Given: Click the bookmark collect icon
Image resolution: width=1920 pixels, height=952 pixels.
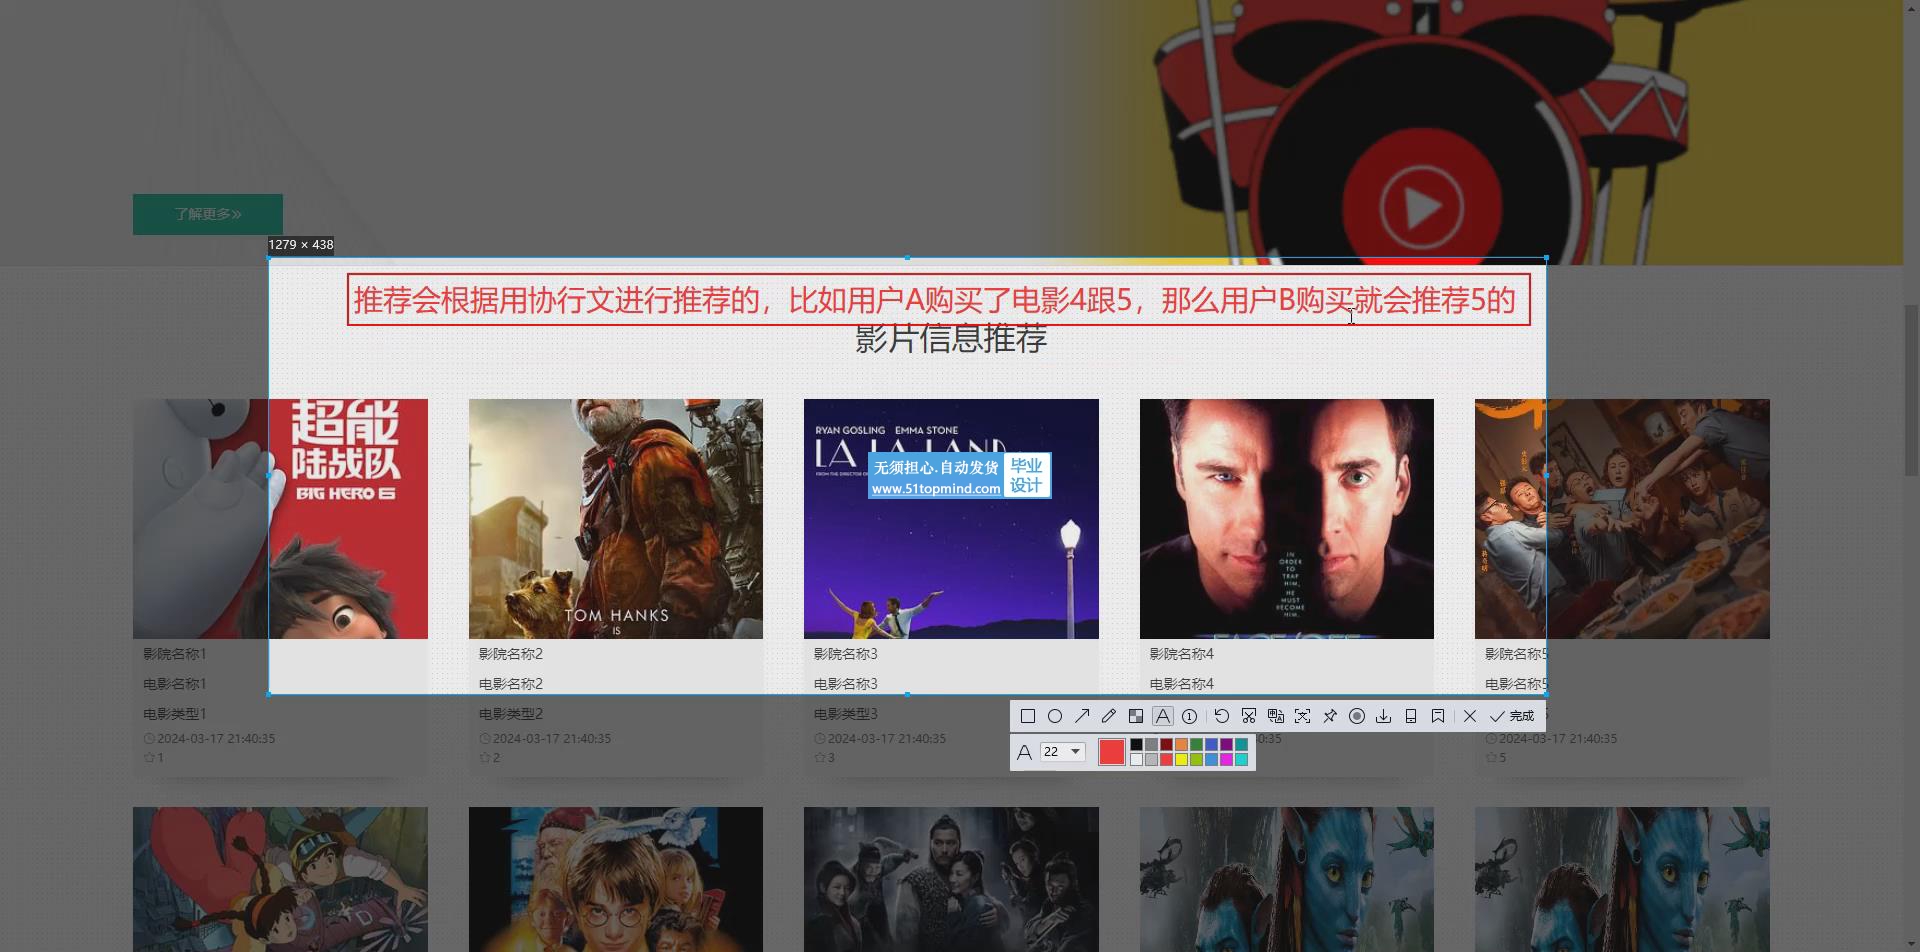Looking at the screenshot, I should [1438, 716].
